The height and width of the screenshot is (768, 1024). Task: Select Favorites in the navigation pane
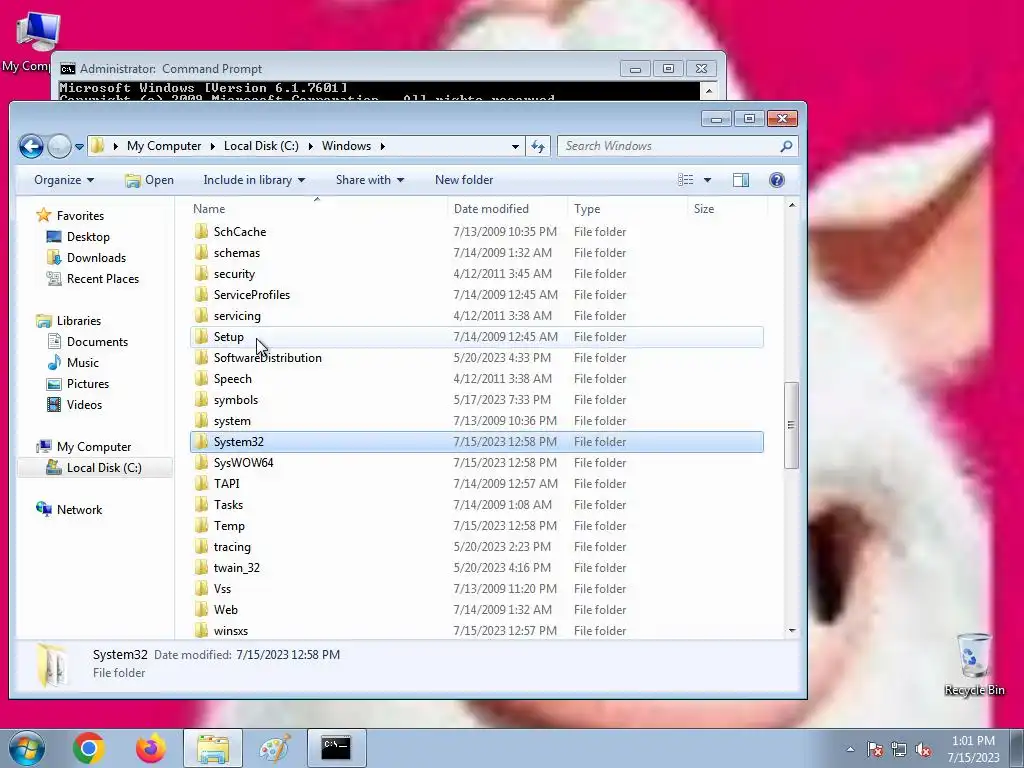coord(80,216)
